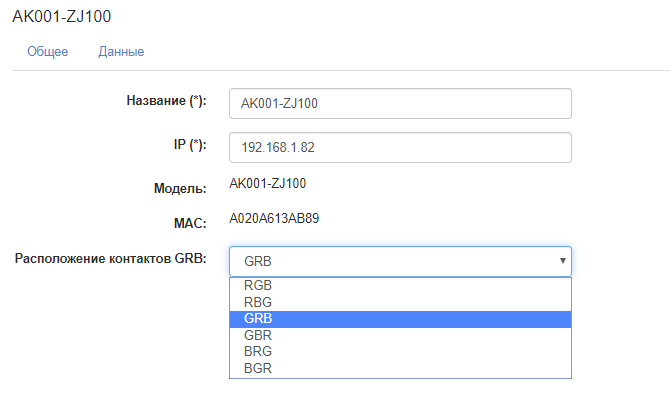Select BGR option in the list
Screen dimensions: 670x413
[258, 369]
